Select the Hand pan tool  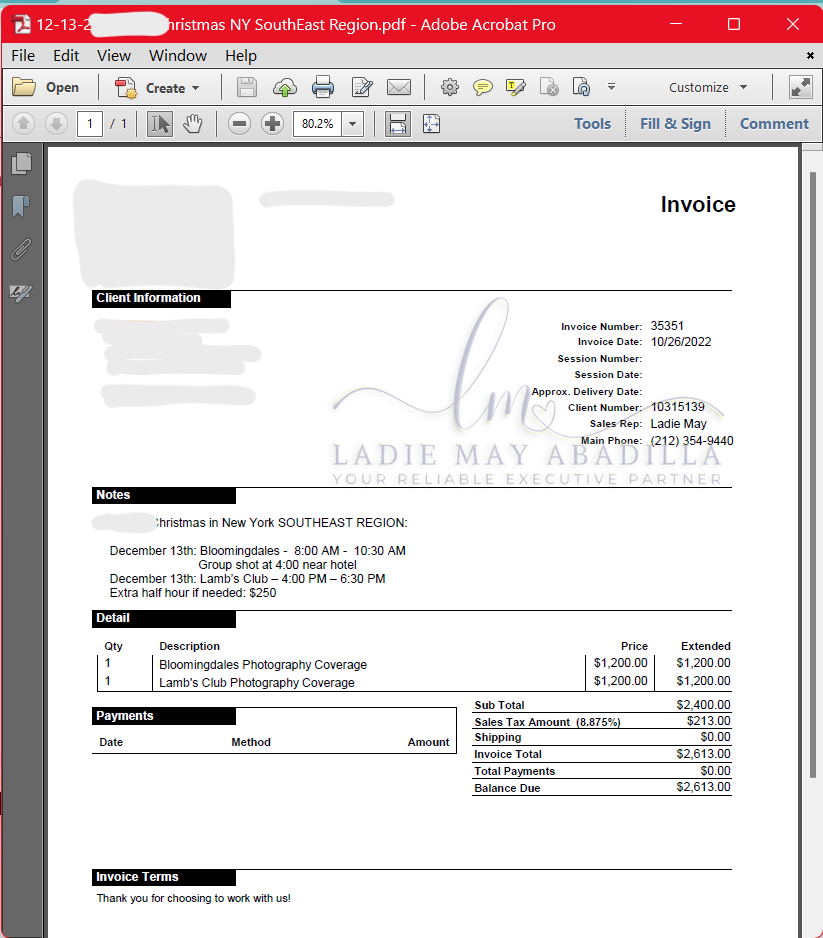(193, 124)
